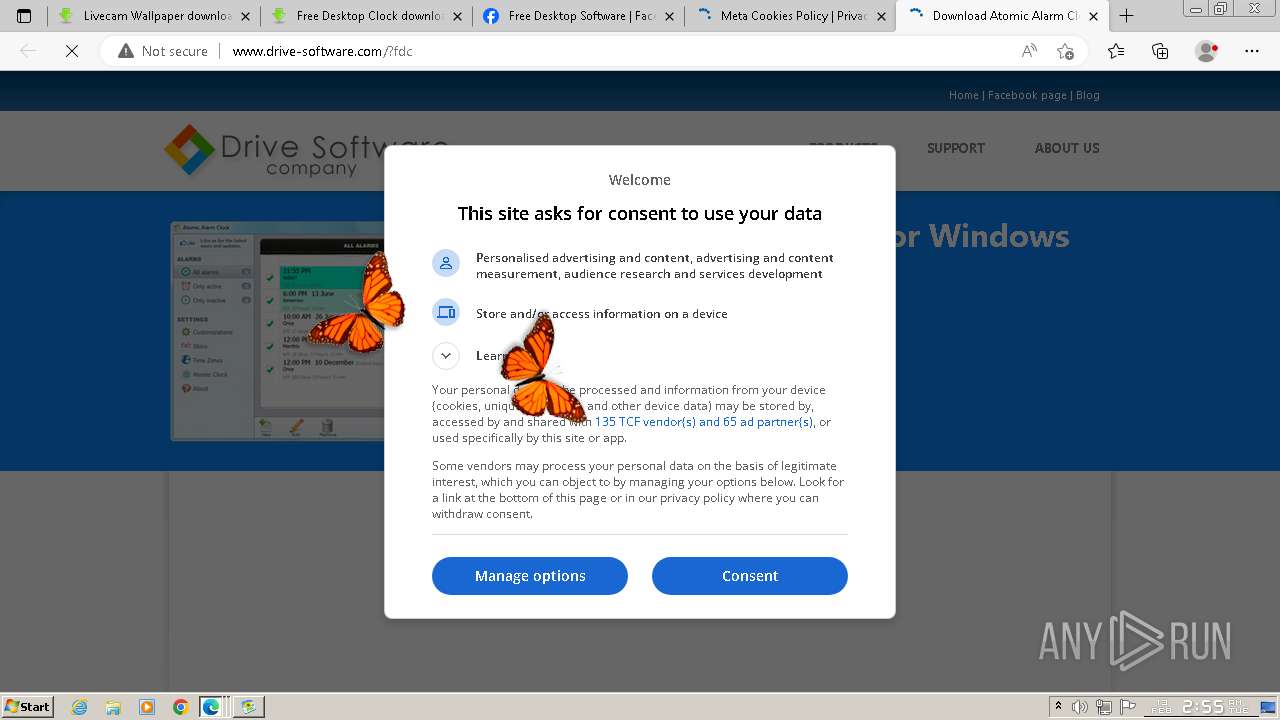Show hidden system tray icons
Screen dimensions: 1280x720
click(x=1058, y=707)
